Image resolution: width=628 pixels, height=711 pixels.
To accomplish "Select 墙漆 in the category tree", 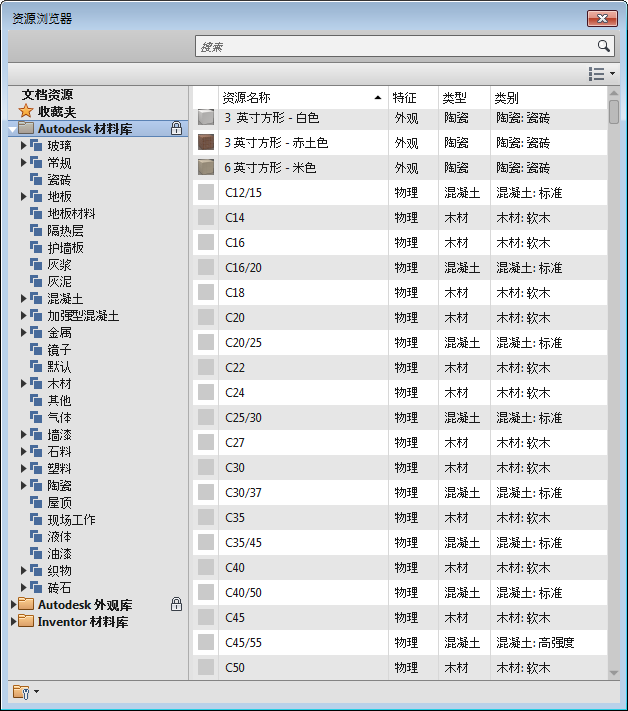I will [59, 434].
